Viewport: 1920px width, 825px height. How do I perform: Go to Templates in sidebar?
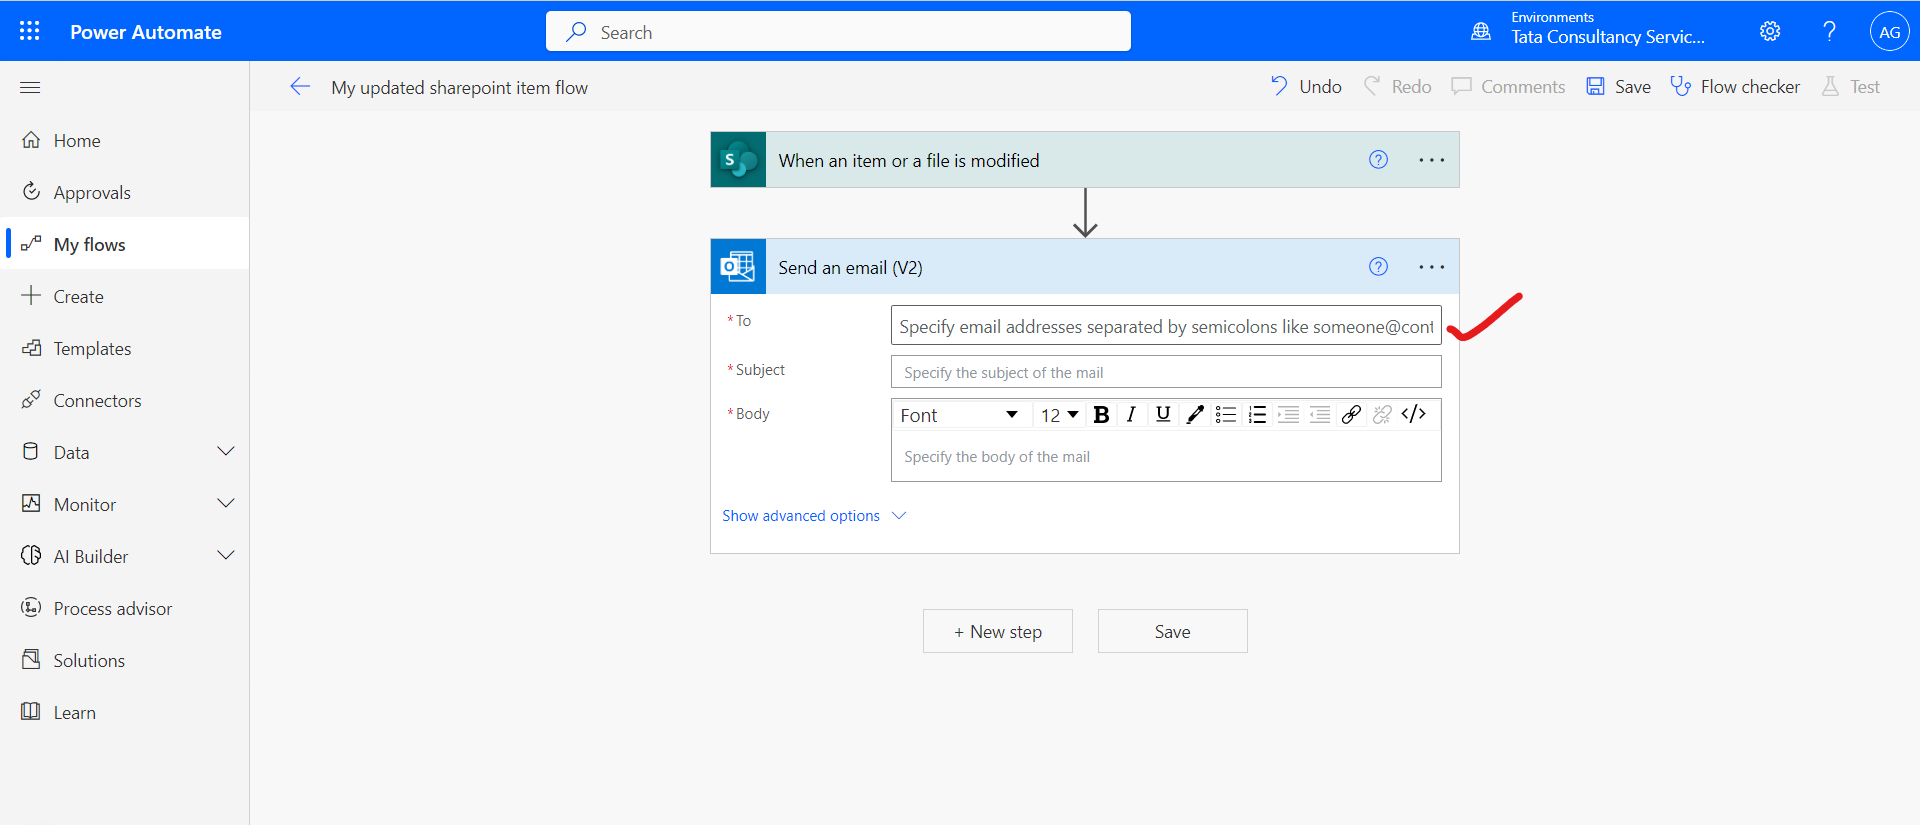[92, 349]
